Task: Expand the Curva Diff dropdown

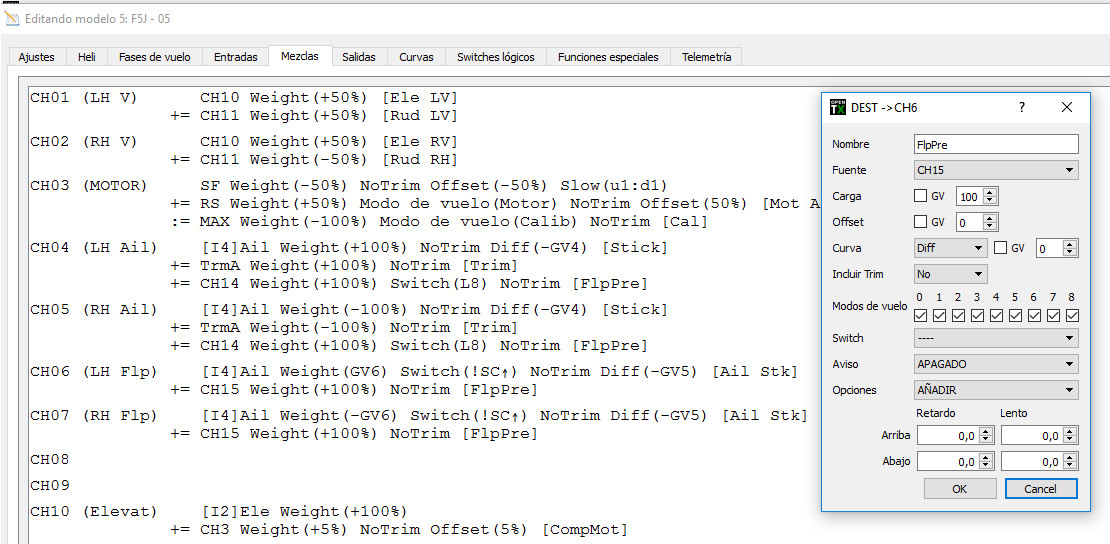Action: pos(950,248)
